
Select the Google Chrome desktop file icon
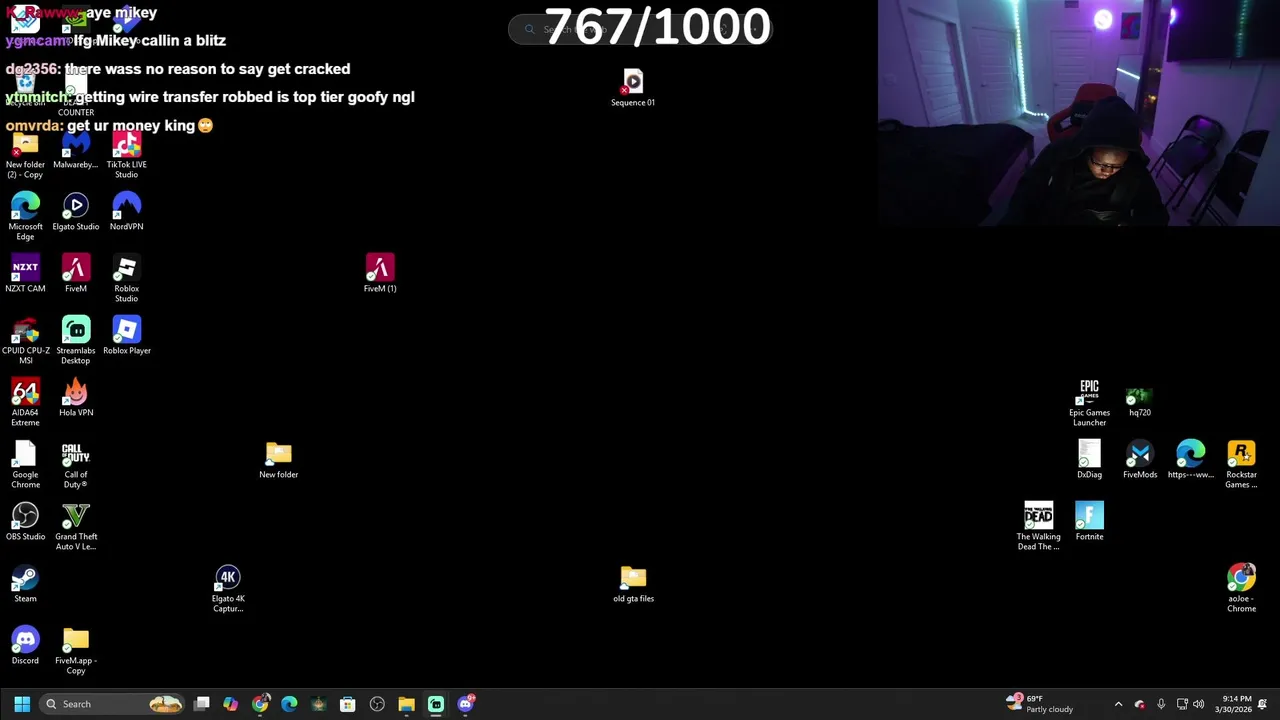pos(25,465)
